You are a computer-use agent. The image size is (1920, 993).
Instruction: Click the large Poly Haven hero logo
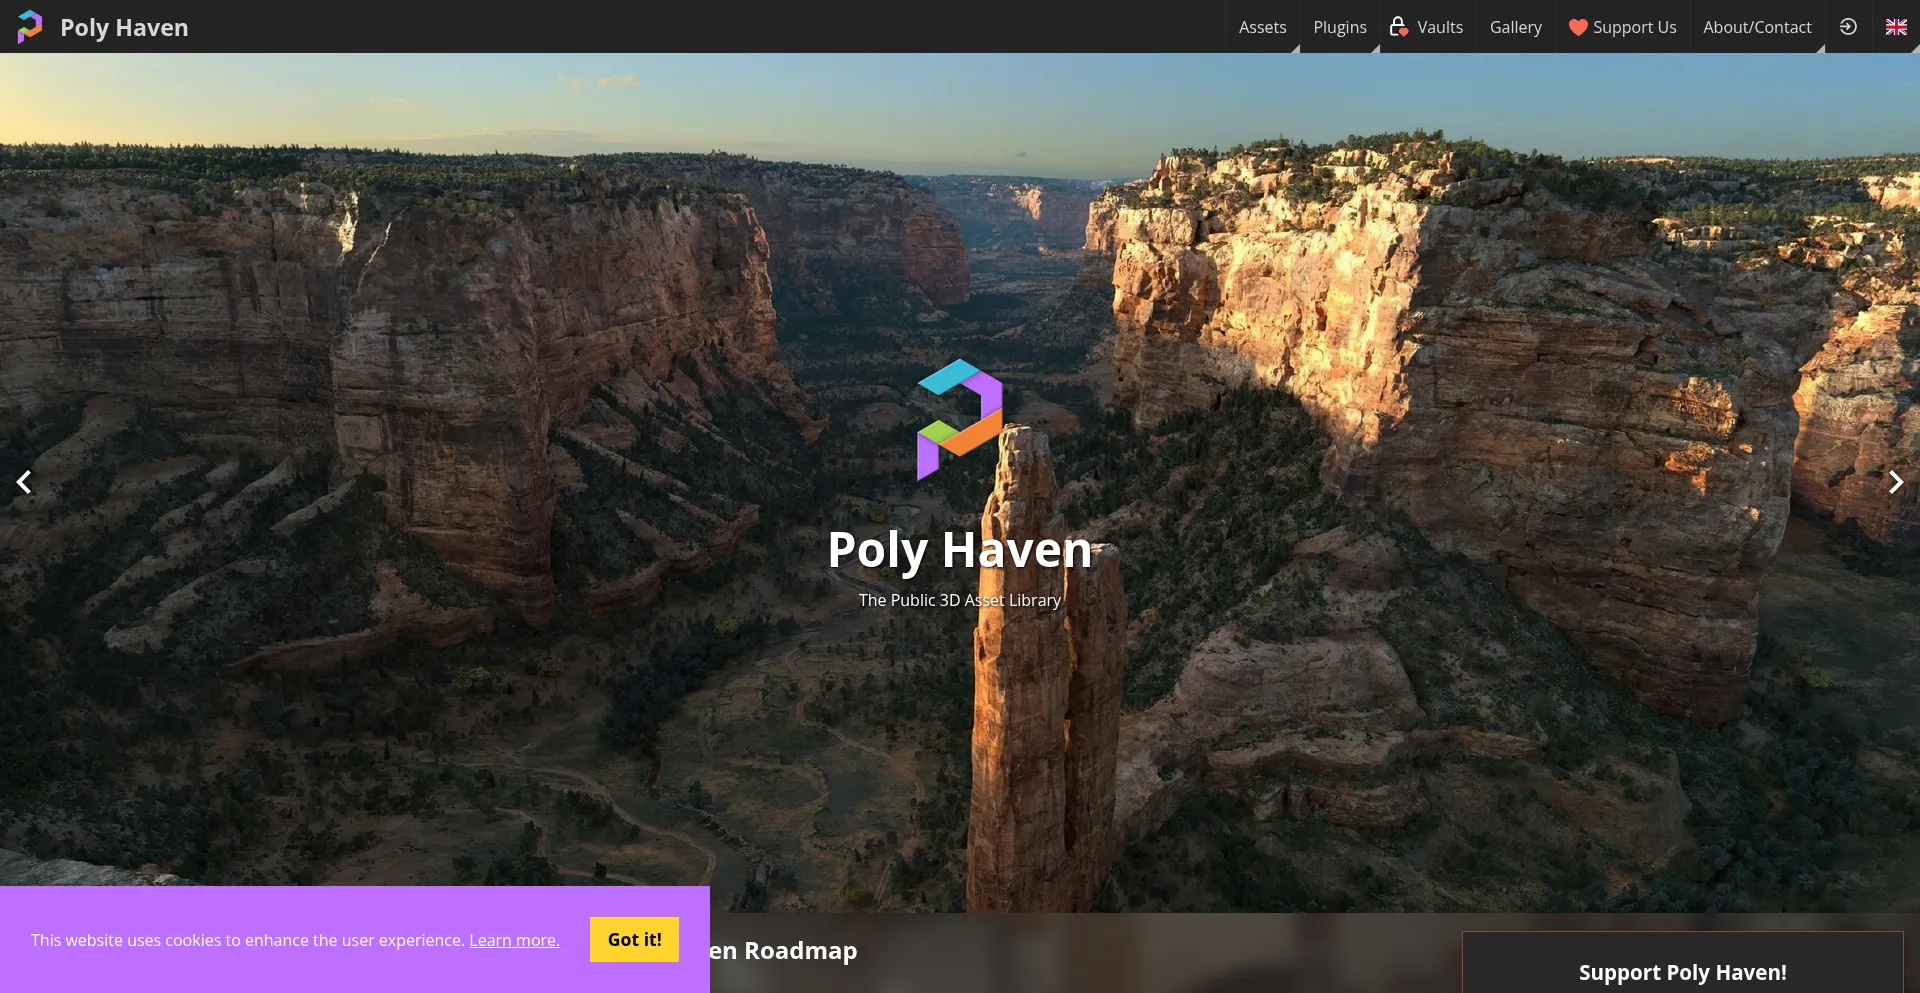pyautogui.click(x=959, y=419)
